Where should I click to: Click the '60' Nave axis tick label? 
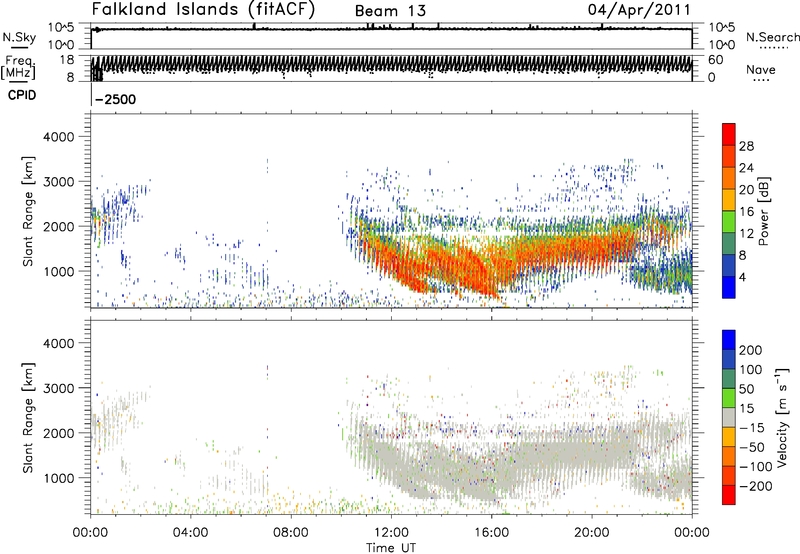pyautogui.click(x=716, y=60)
